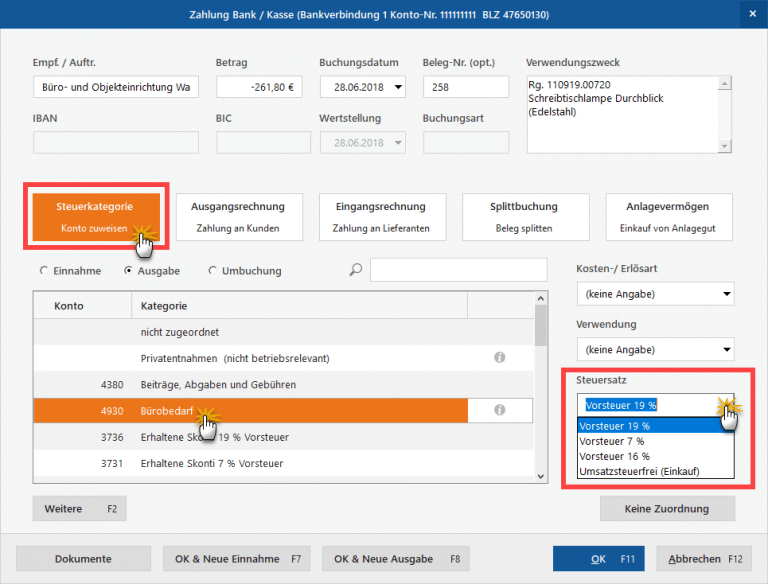Click the category search input field

tap(458, 270)
